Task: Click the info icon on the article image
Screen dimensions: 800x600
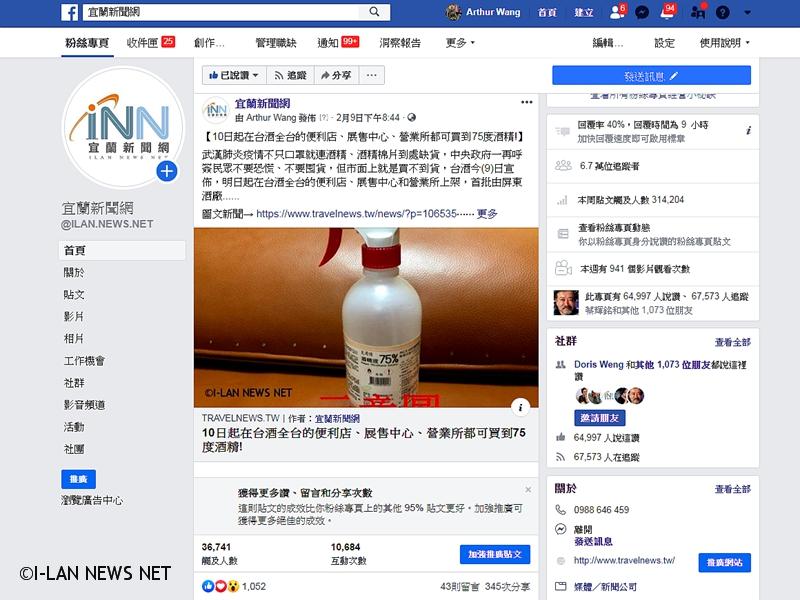Action: [x=520, y=406]
